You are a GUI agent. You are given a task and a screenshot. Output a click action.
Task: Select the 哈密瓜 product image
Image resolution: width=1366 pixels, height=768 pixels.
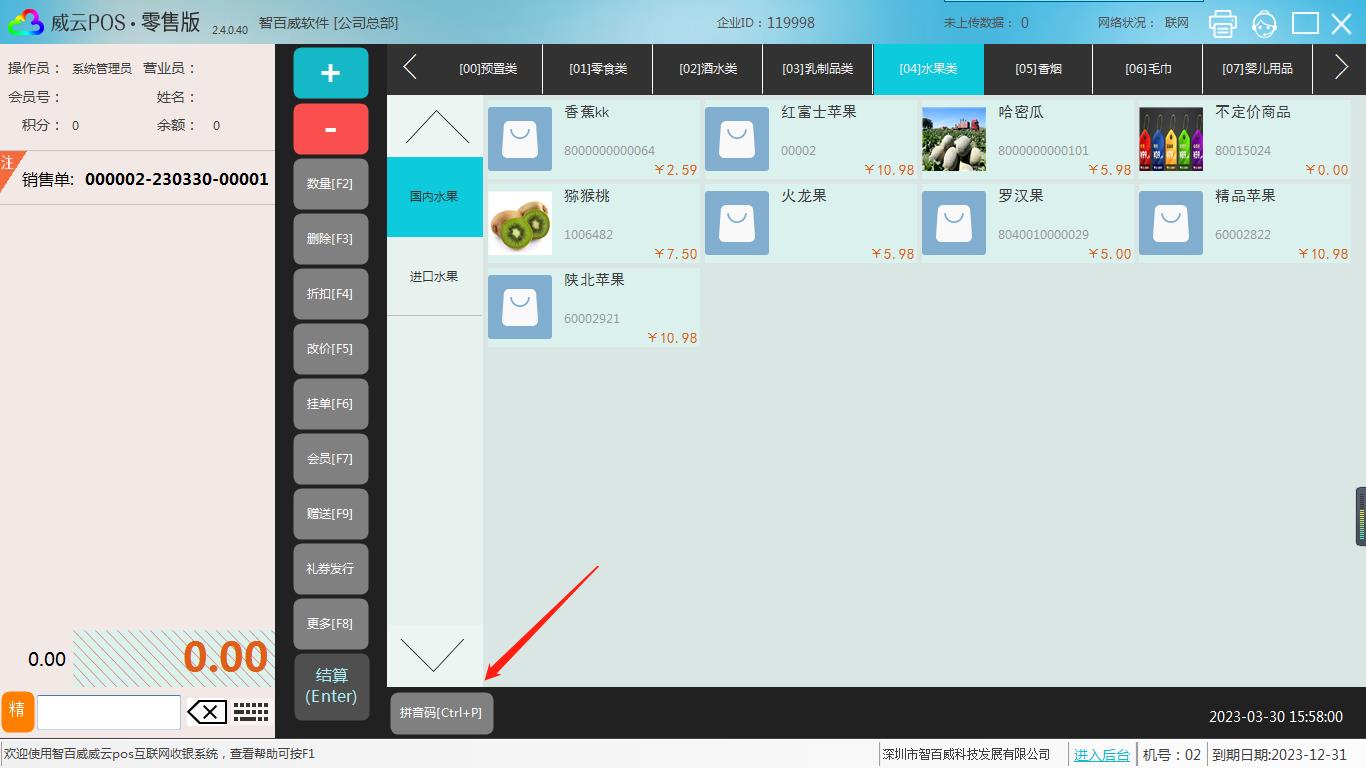click(953, 139)
